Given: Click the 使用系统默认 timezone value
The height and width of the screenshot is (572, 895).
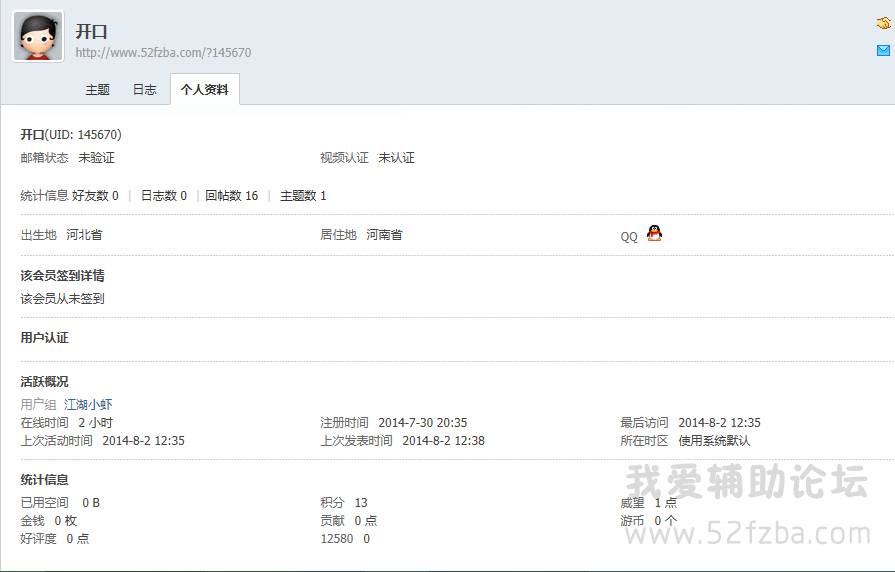Looking at the screenshot, I should 714,441.
